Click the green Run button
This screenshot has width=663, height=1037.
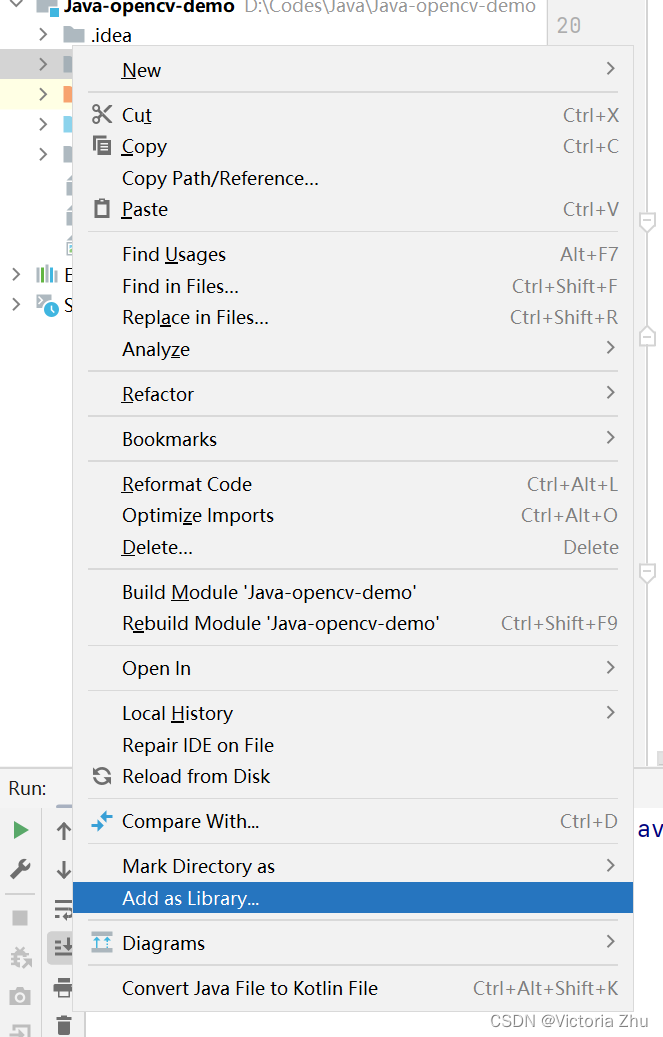[x=20, y=830]
